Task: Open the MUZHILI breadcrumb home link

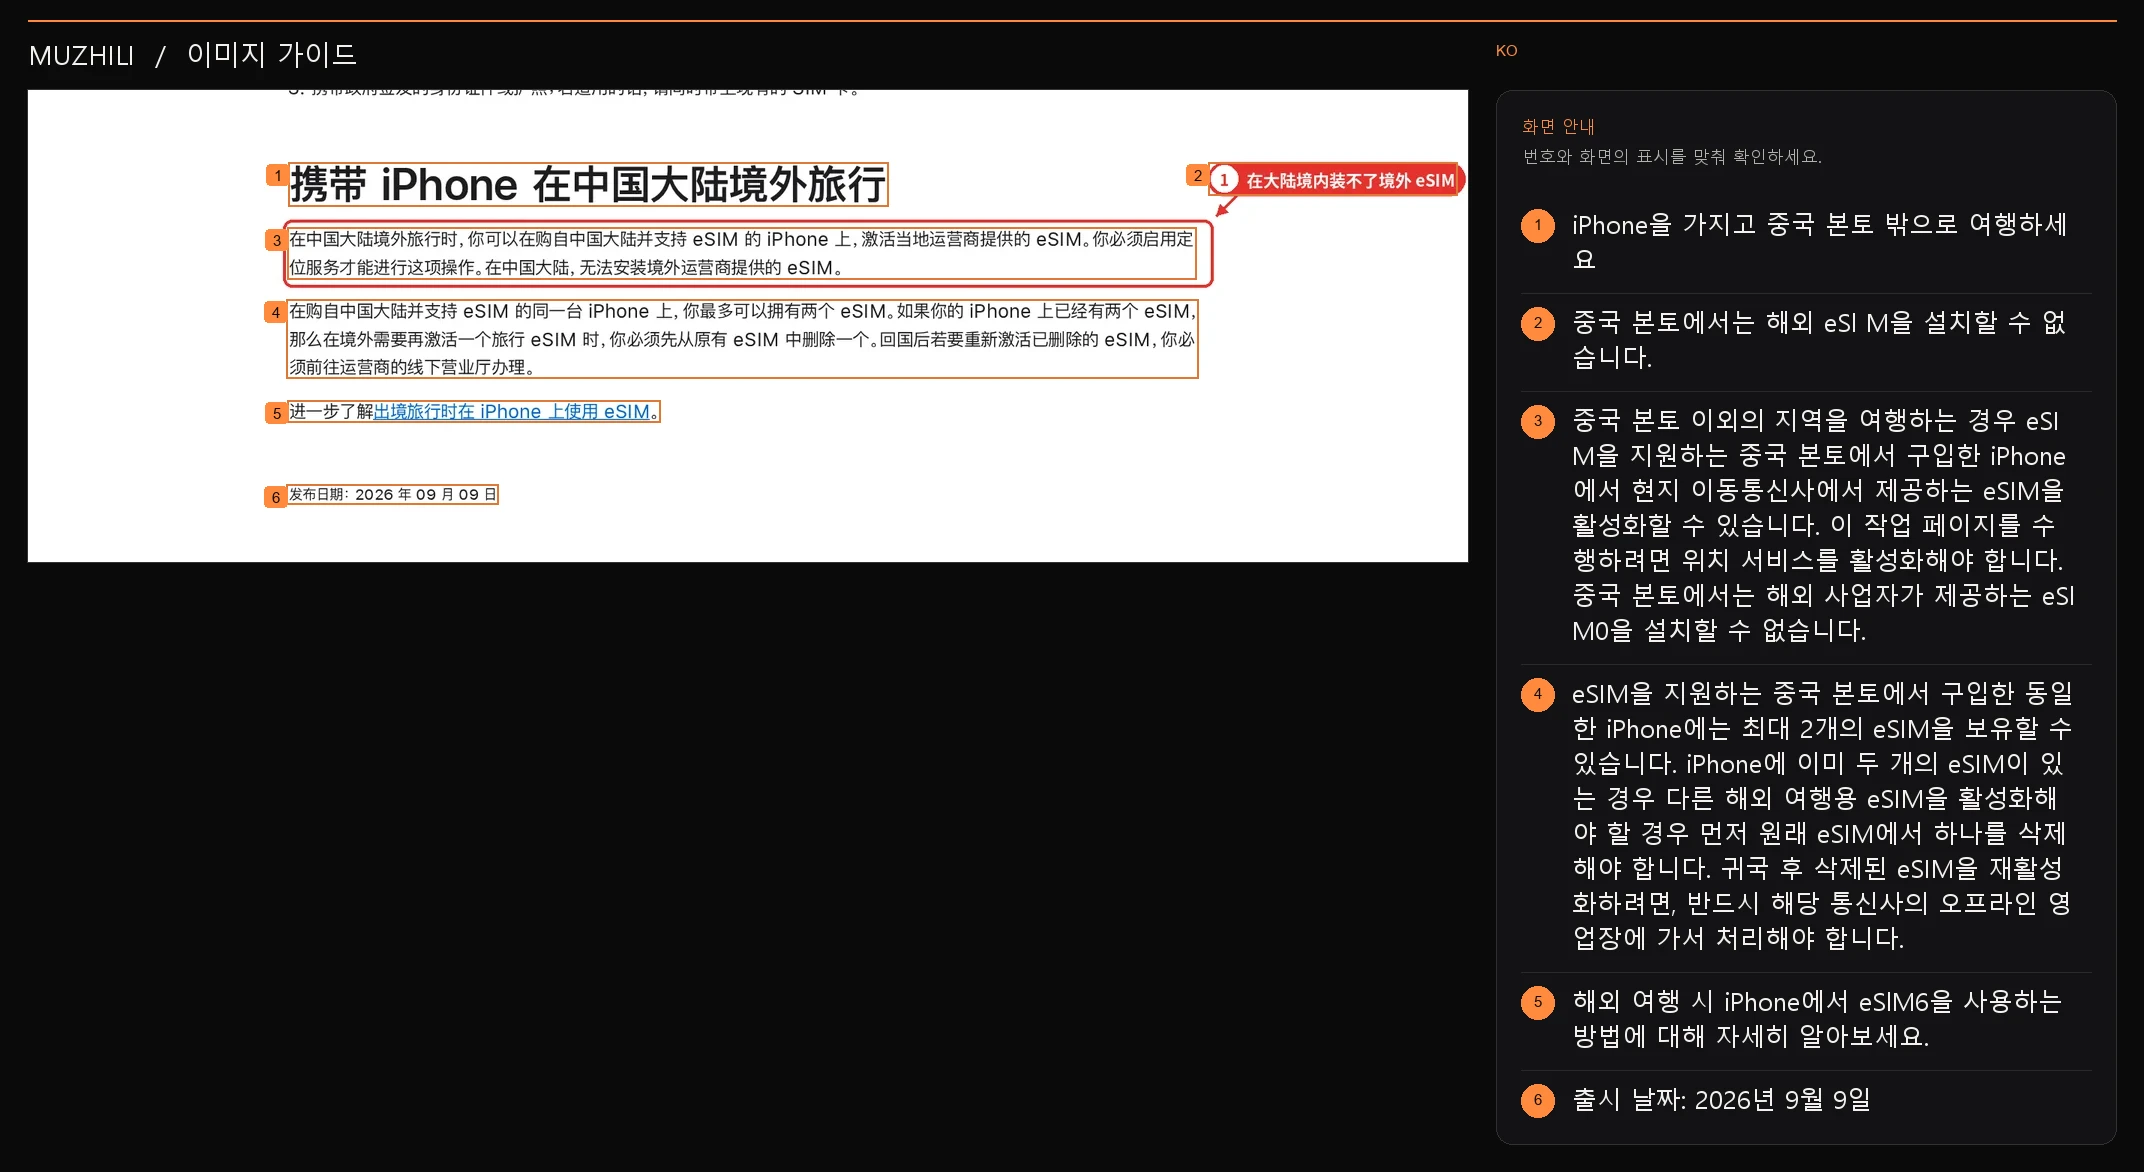Action: [81, 56]
